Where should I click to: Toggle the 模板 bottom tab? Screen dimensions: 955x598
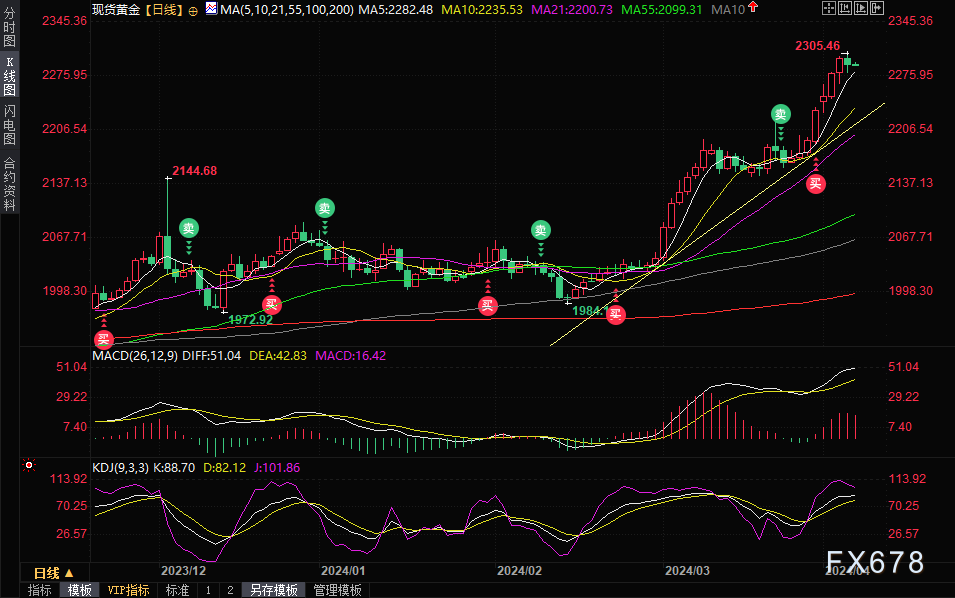click(79, 591)
